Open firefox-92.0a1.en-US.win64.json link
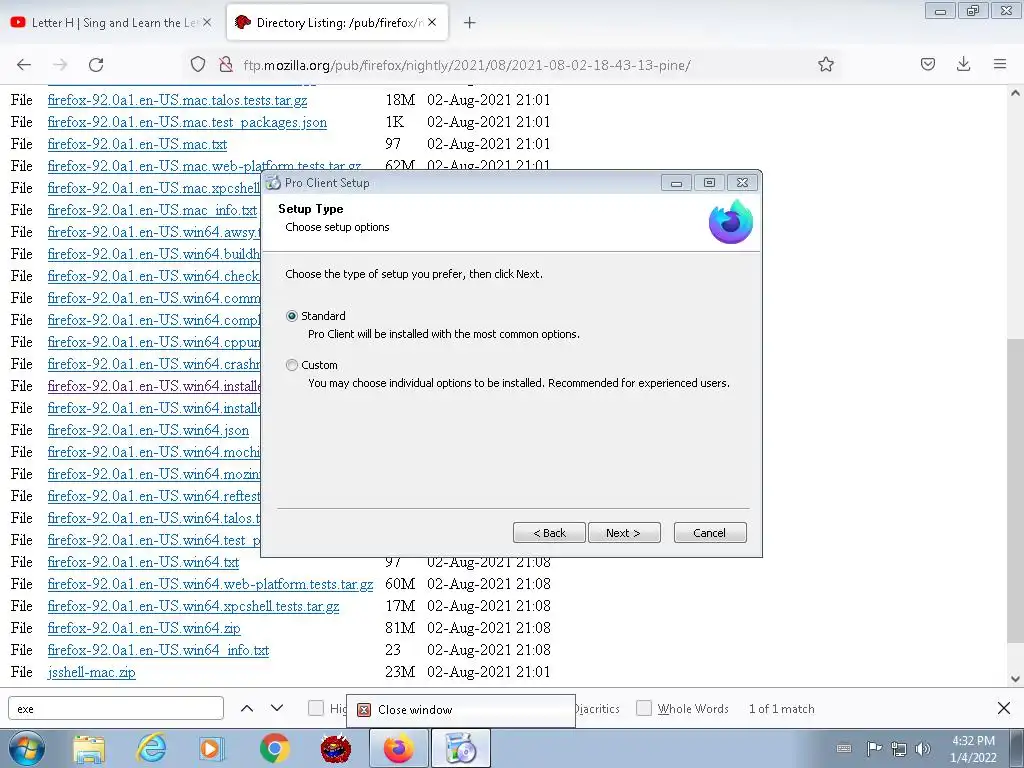1024x768 pixels. click(x=148, y=430)
